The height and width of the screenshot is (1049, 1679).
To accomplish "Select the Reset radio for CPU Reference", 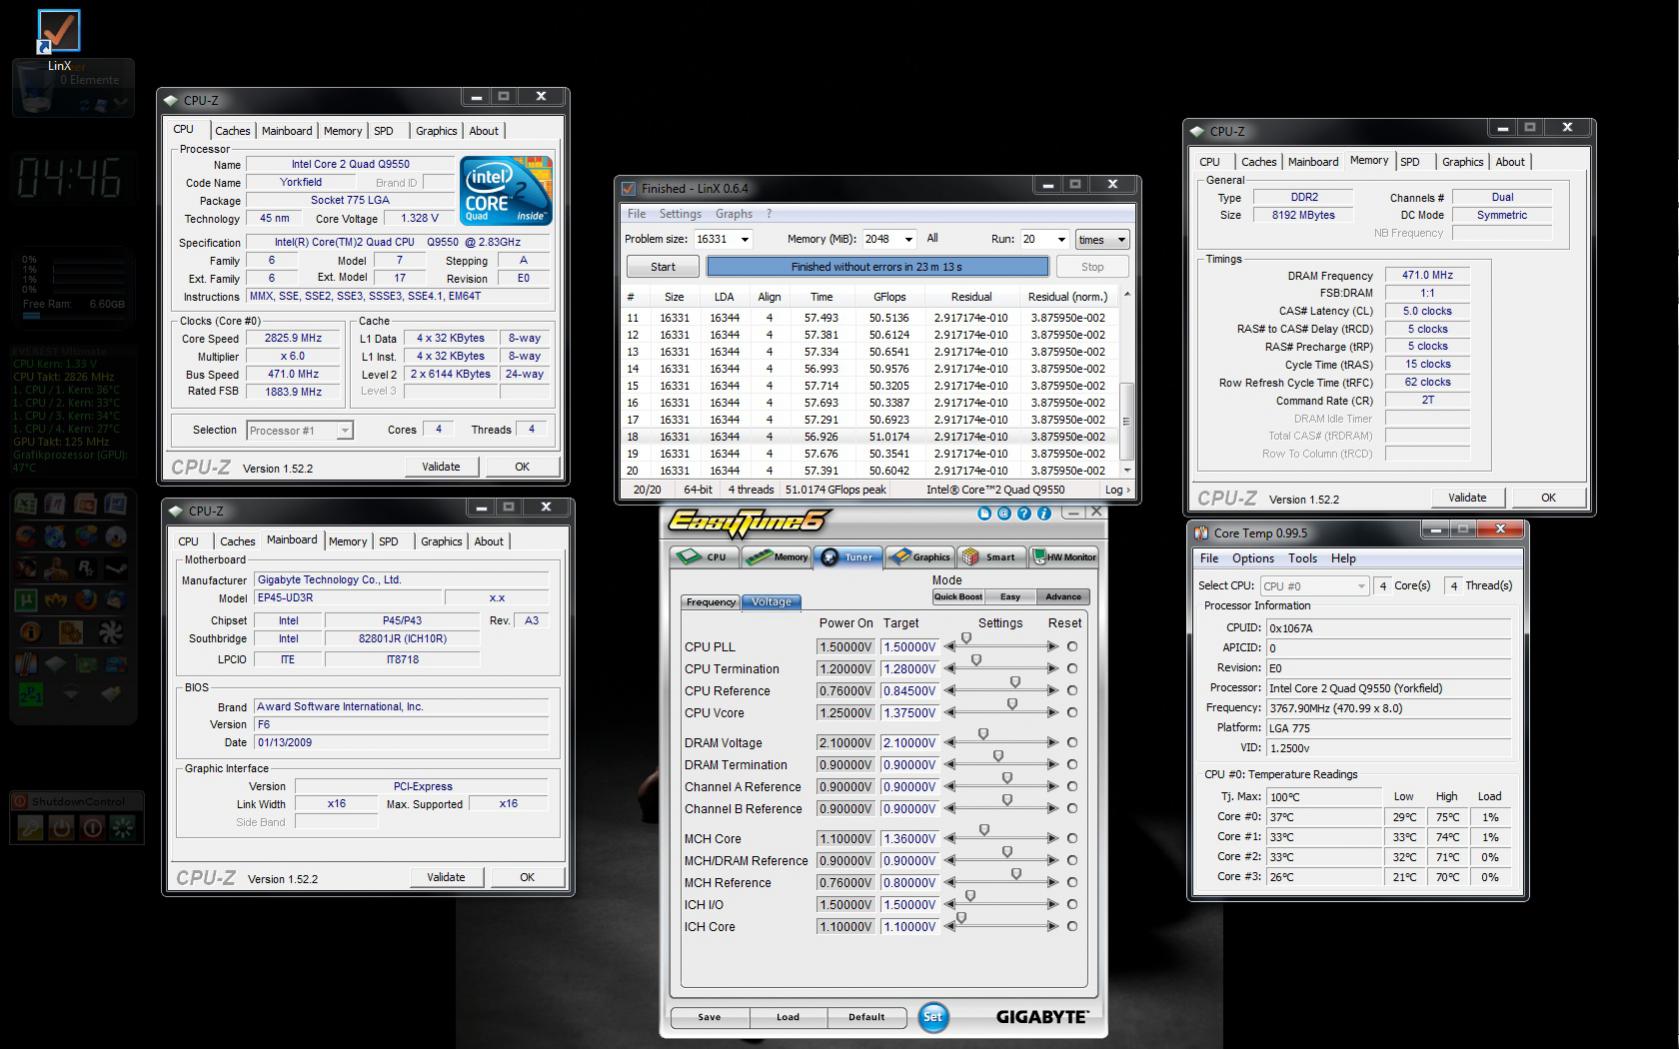I will pyautogui.click(x=1072, y=691).
